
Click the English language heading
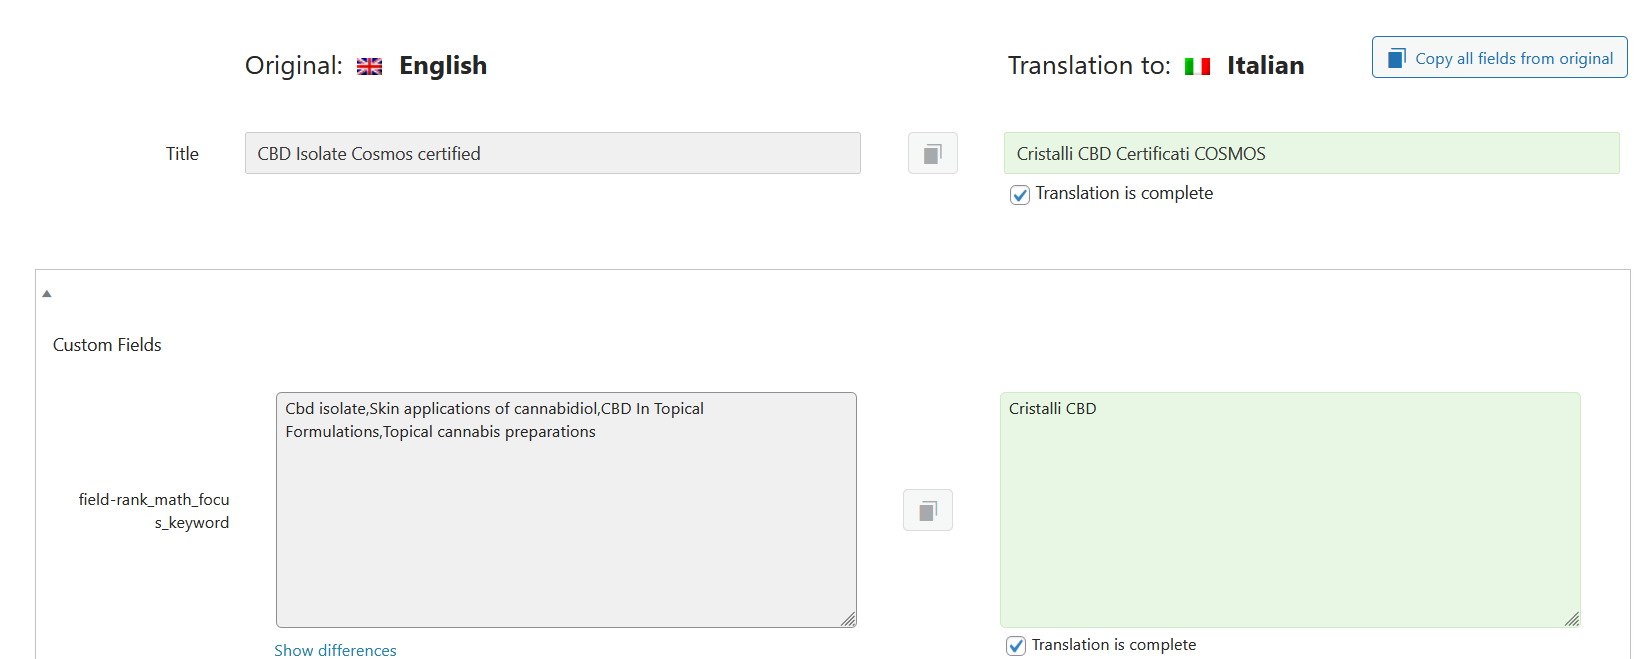(x=443, y=66)
